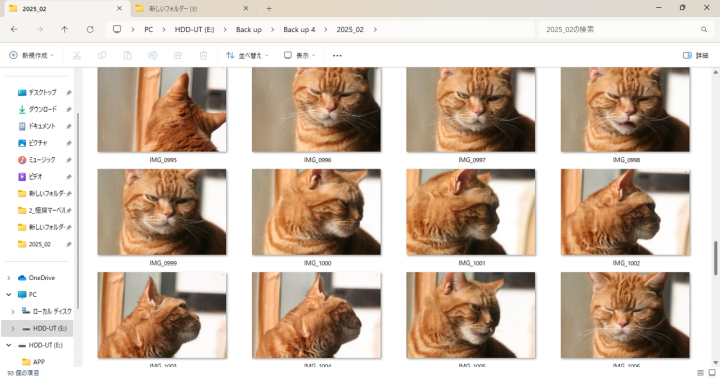Click the Cut scissors icon
The image size is (720, 379).
pyautogui.click(x=77, y=56)
